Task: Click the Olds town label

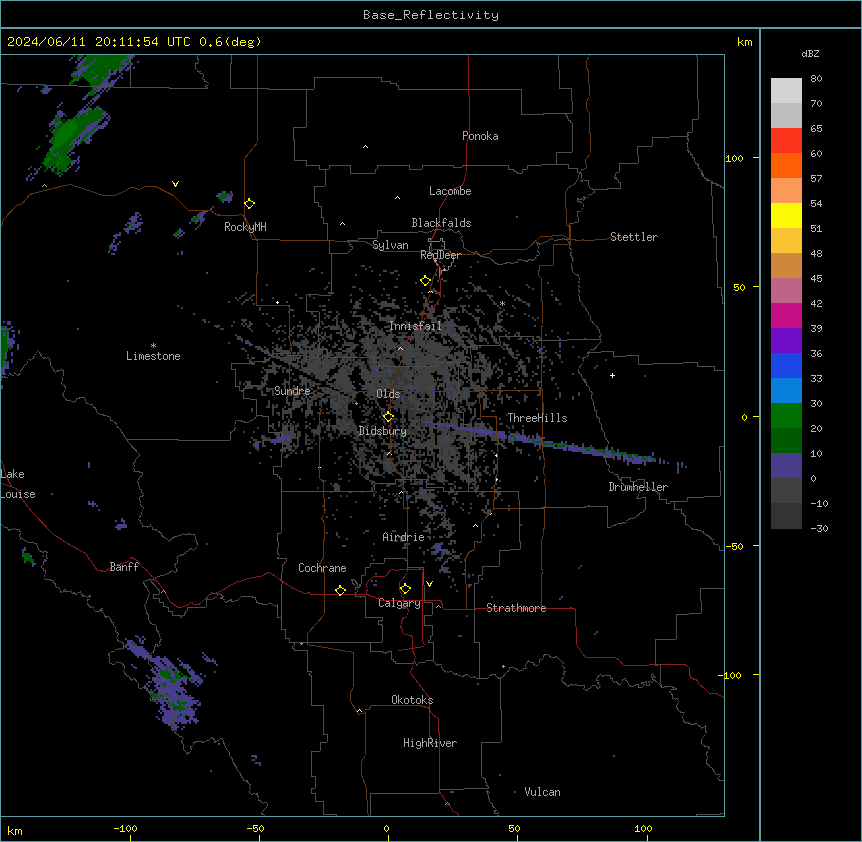Action: click(388, 394)
